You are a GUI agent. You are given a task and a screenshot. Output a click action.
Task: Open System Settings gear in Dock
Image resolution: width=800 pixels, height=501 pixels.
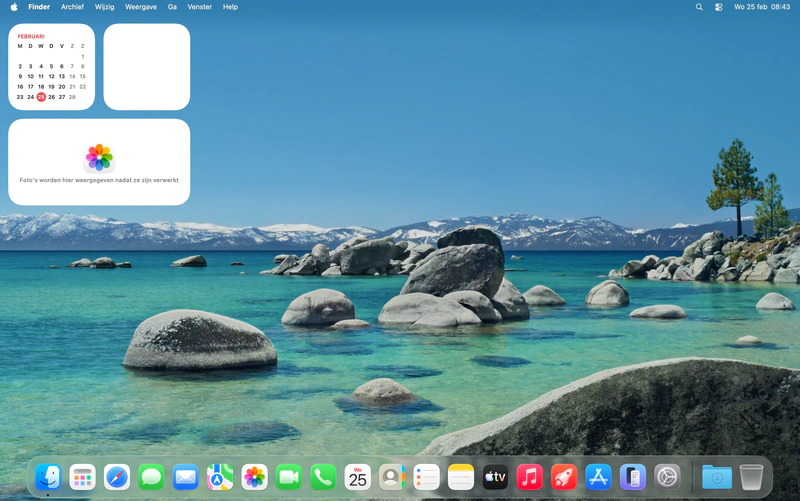point(667,478)
